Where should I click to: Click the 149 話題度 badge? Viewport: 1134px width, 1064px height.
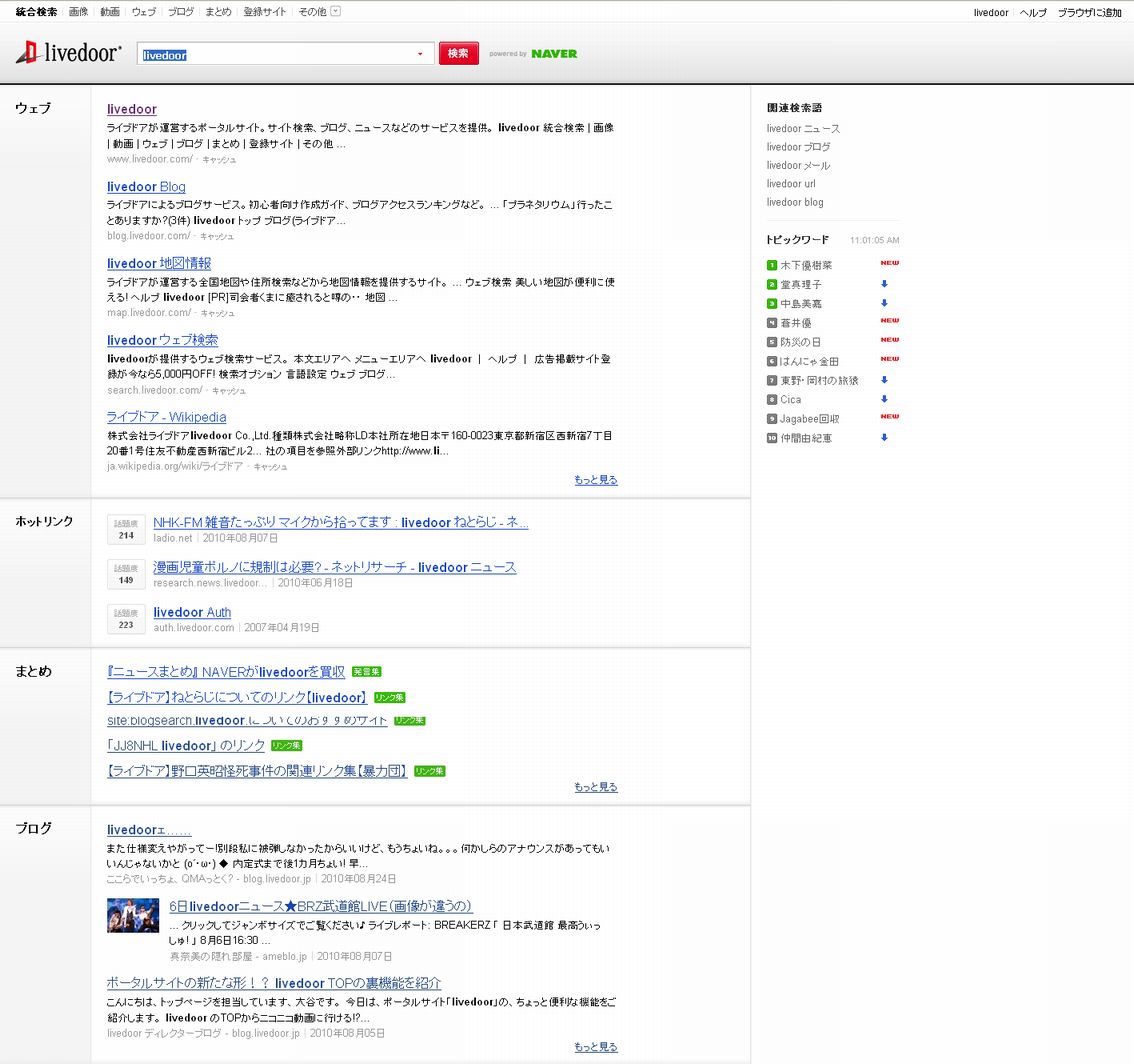126,574
